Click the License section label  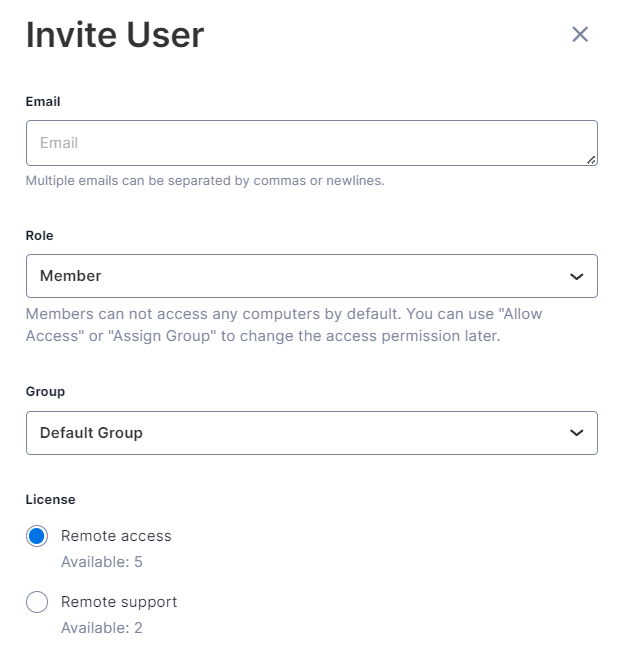50,499
